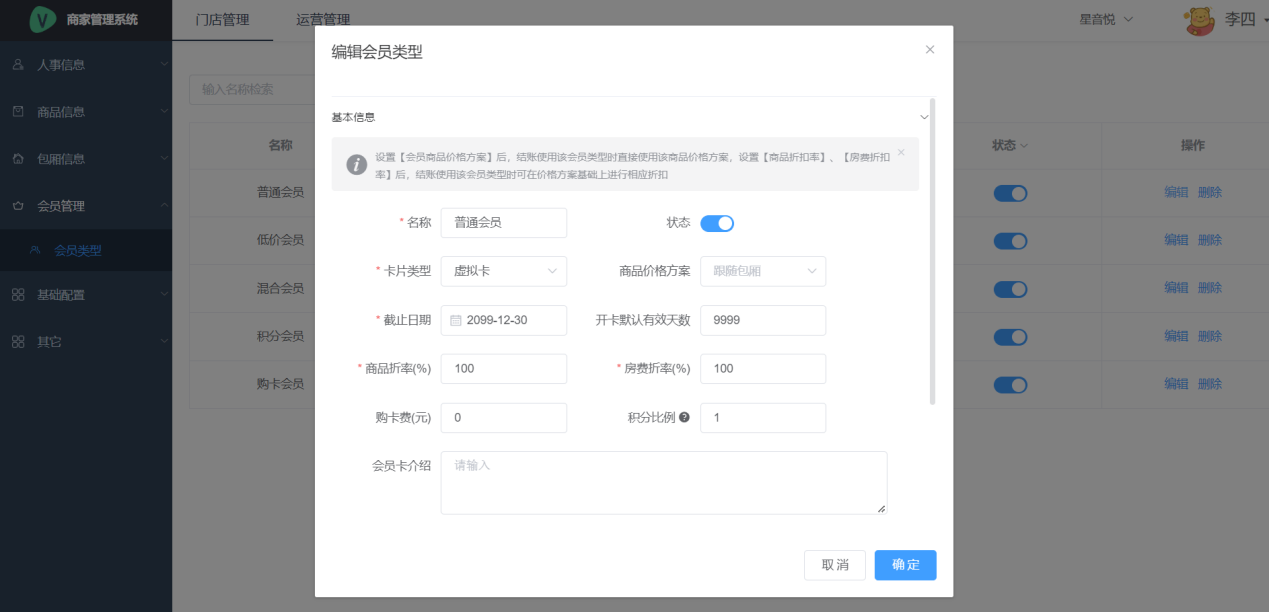Viewport: 1269px width, 612px height.
Task: Close the 编辑会员类型 dialog with the X
Action: pos(930,49)
